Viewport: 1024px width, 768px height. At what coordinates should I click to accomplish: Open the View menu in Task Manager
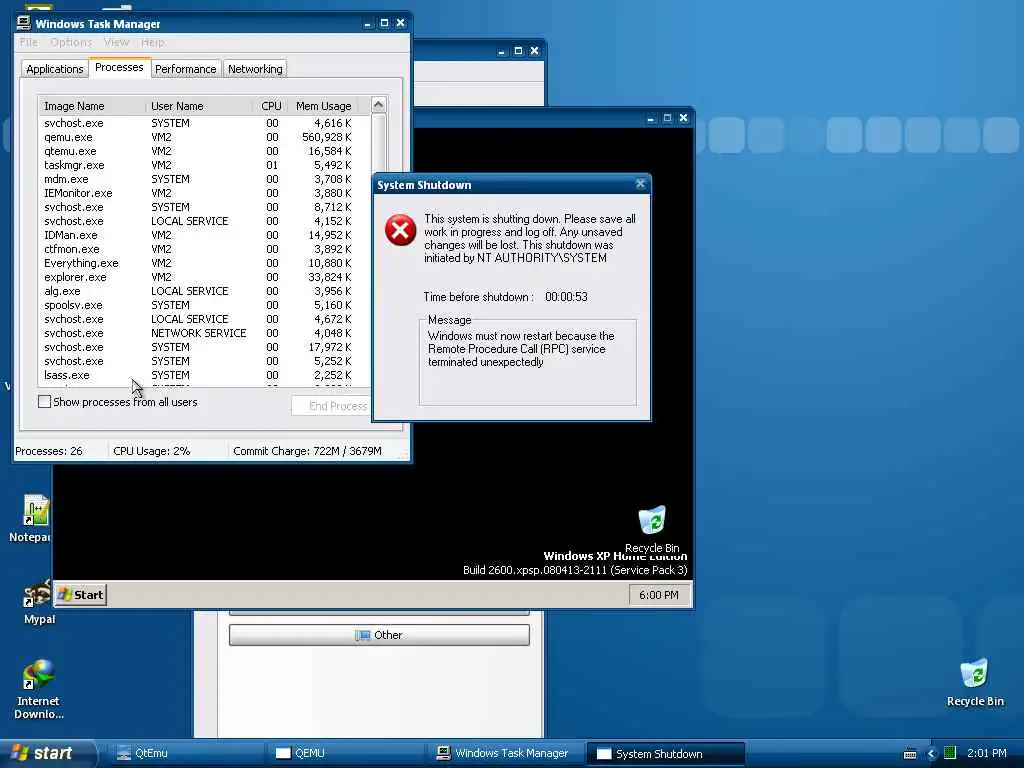pyautogui.click(x=116, y=42)
